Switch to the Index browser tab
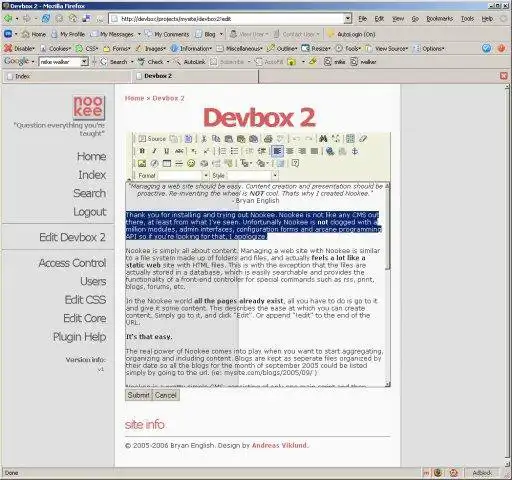Screen dimensions: 512x480 (x=67, y=76)
